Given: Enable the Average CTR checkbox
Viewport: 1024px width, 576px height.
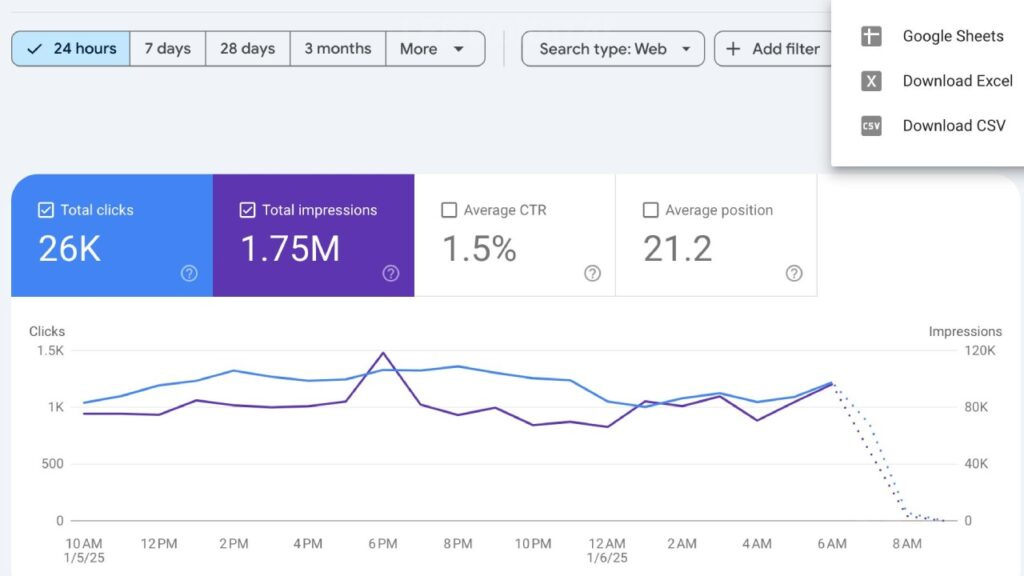Looking at the screenshot, I should pyautogui.click(x=449, y=210).
